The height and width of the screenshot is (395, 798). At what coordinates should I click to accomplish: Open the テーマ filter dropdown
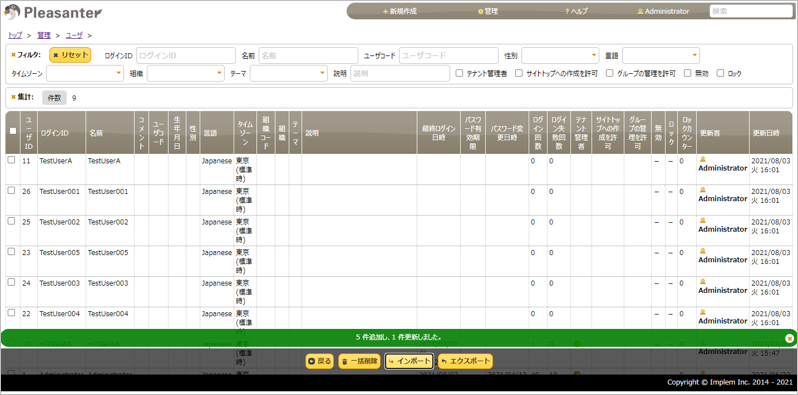point(289,74)
